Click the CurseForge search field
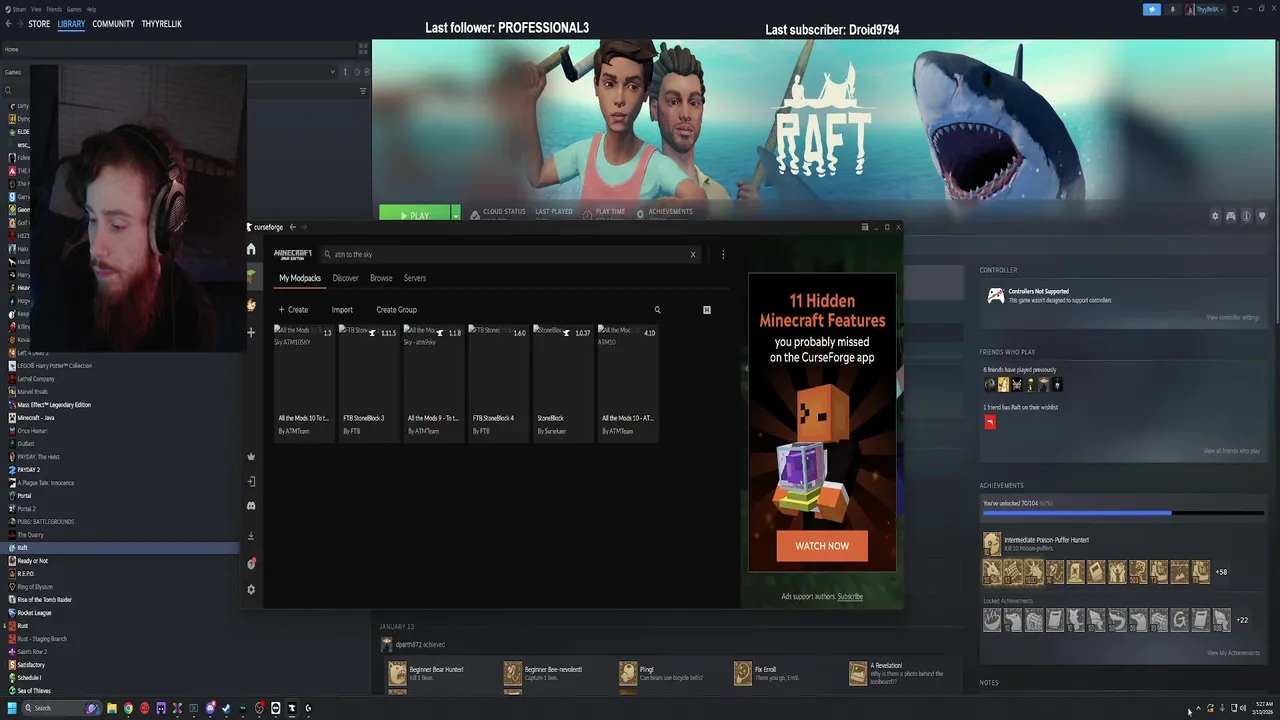 pos(510,254)
